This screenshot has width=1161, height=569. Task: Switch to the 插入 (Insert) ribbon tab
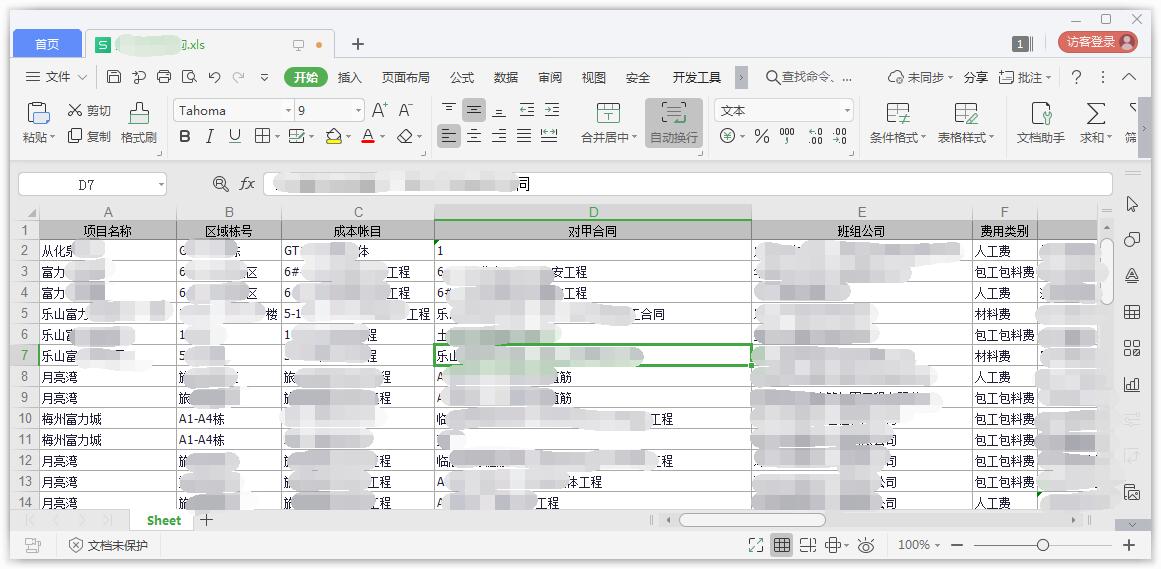(350, 77)
